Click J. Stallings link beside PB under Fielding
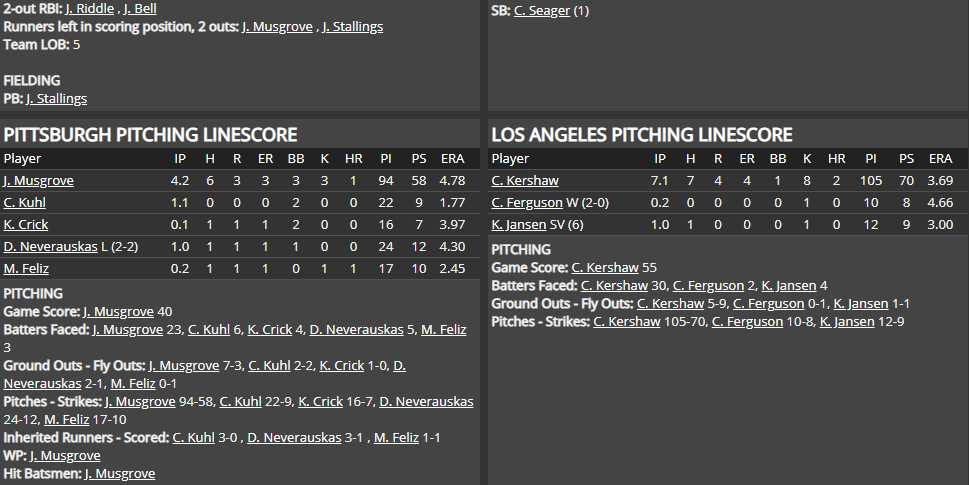The image size is (969, 485). click(56, 98)
